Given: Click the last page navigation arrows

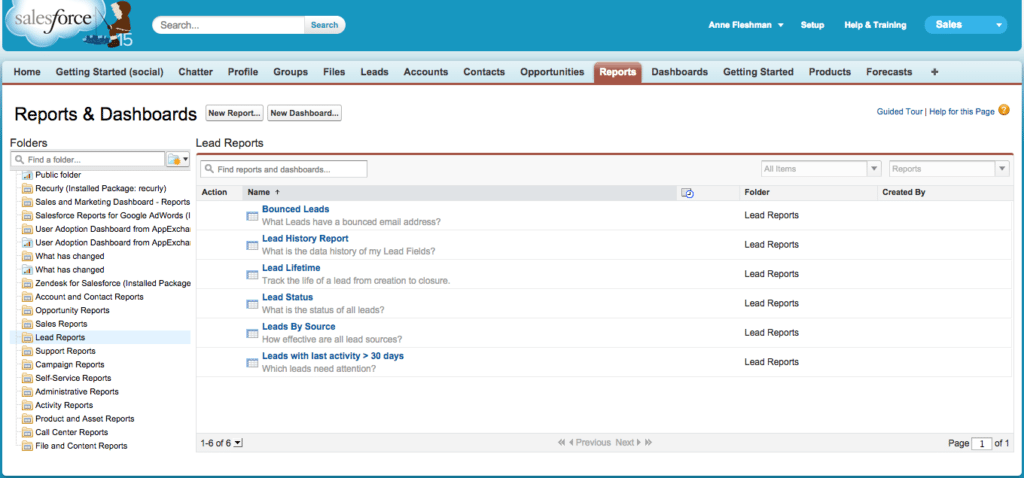Looking at the screenshot, I should 648,443.
